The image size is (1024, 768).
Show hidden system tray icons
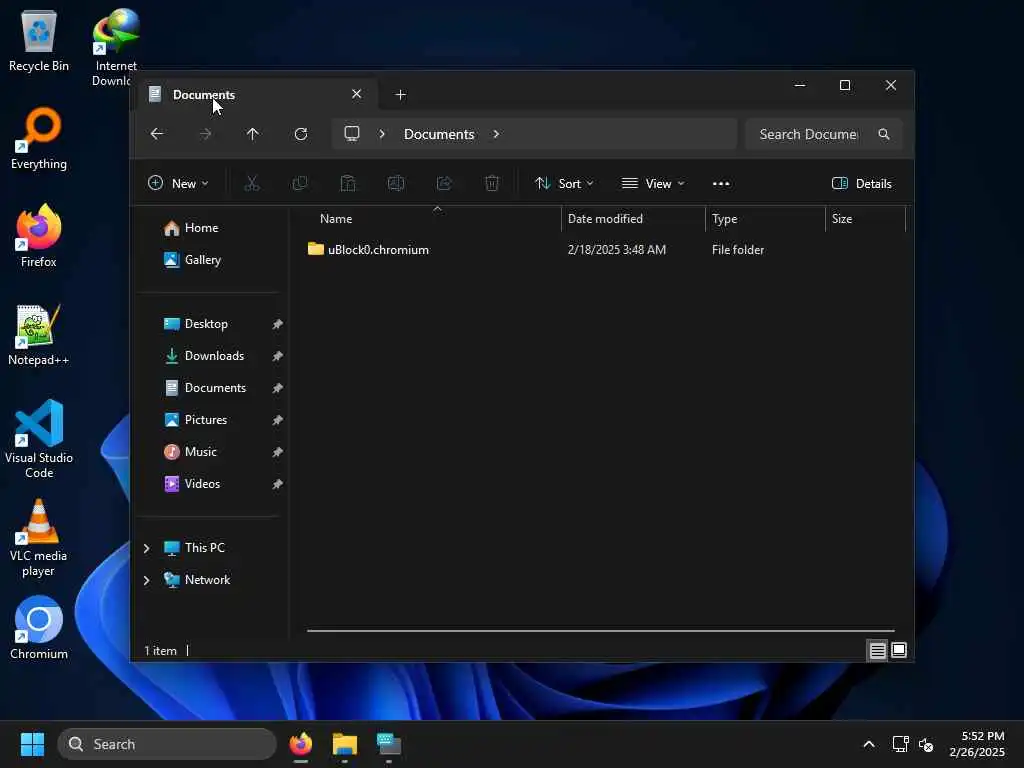tap(869, 744)
